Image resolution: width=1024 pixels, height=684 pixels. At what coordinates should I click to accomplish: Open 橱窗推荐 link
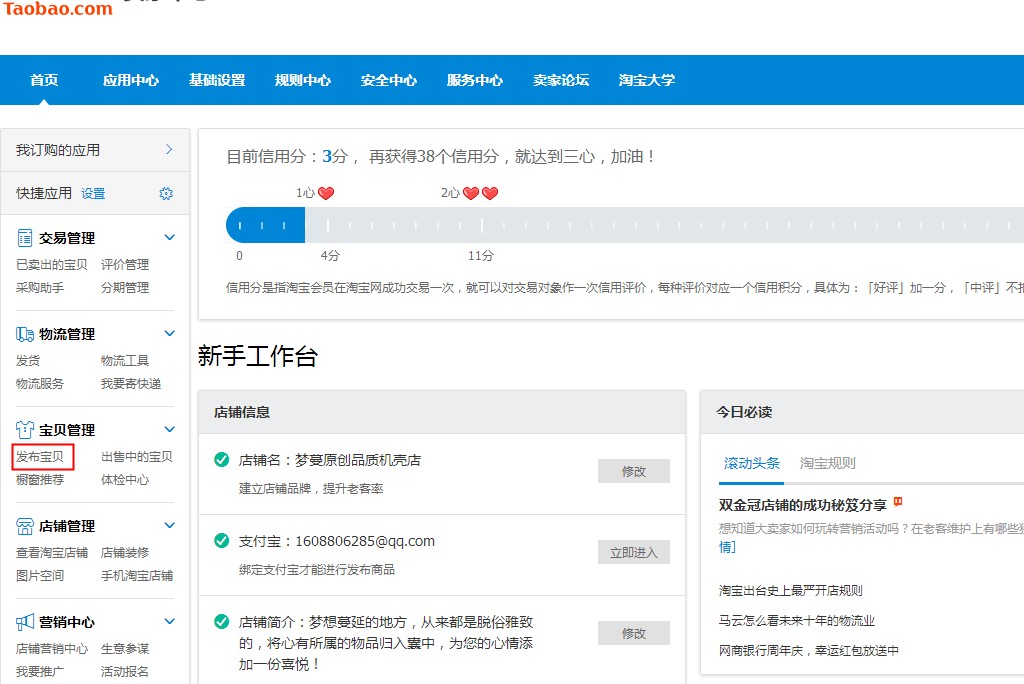[x=40, y=480]
